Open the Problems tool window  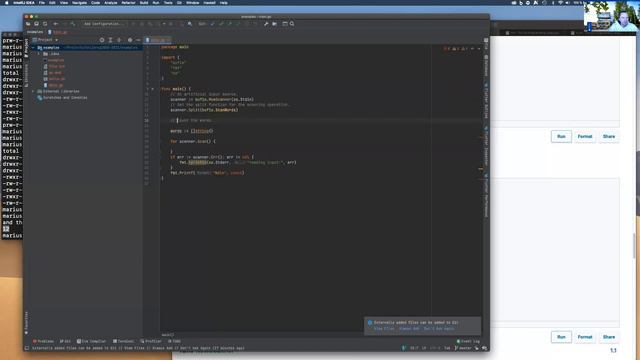pyautogui.click(x=43, y=341)
